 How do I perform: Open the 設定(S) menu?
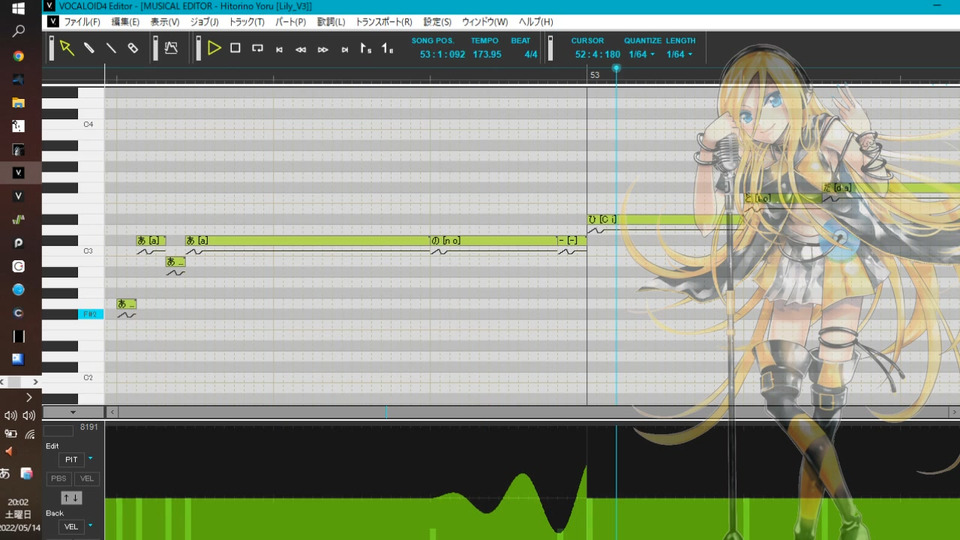[x=437, y=21]
